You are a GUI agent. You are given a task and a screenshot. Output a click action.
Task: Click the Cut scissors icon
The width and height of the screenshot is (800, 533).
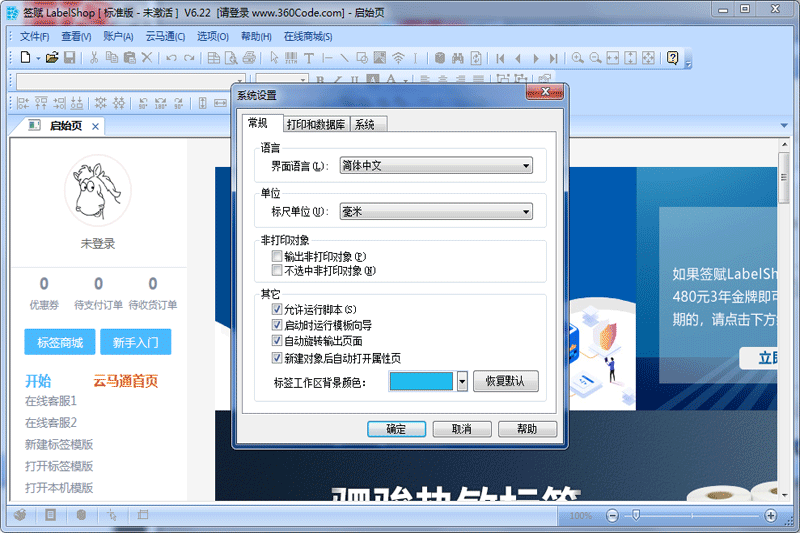pos(94,58)
